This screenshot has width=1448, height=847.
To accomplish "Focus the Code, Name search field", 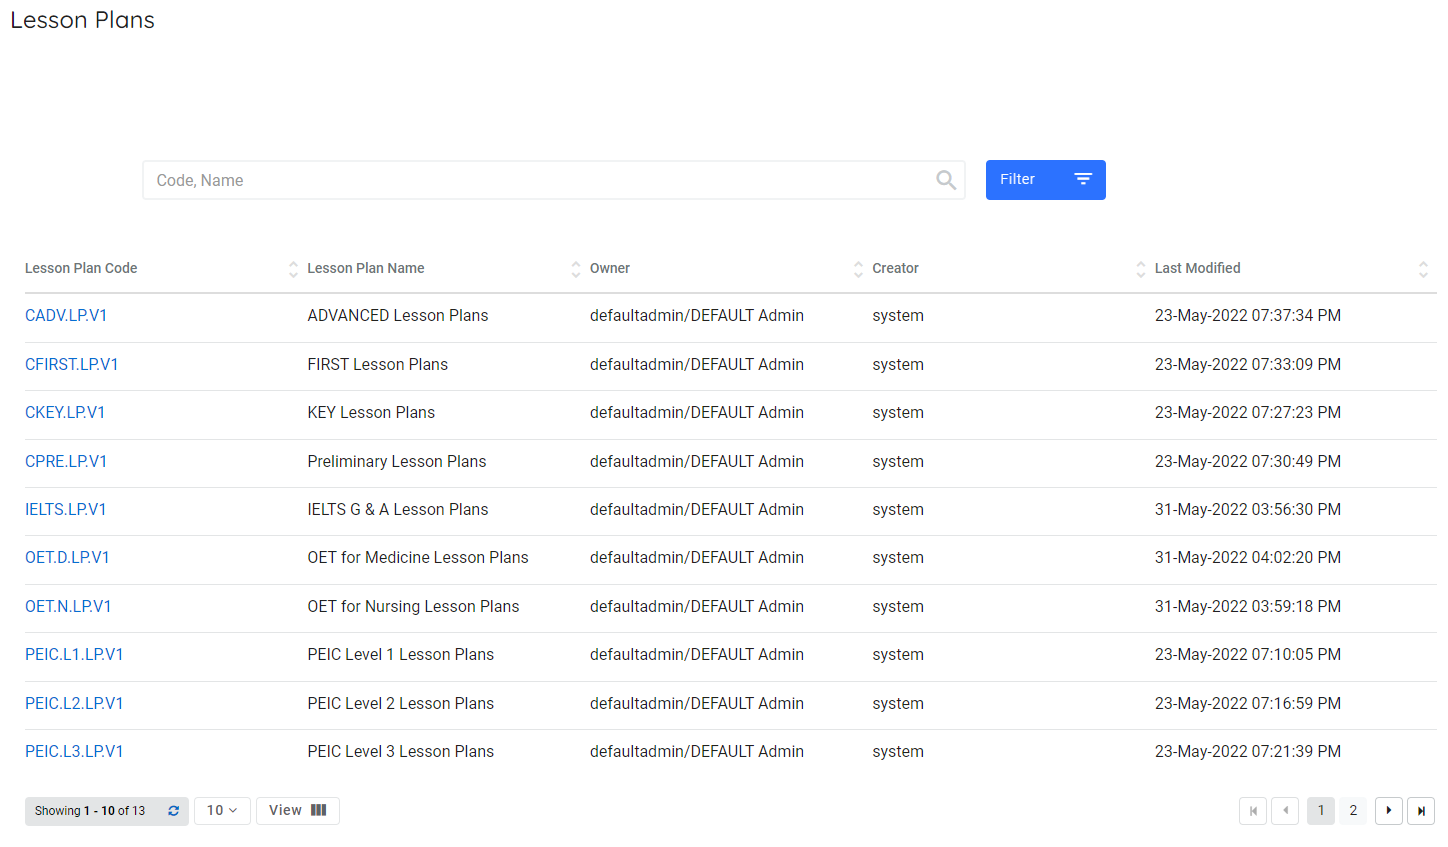I will pyautogui.click(x=540, y=180).
